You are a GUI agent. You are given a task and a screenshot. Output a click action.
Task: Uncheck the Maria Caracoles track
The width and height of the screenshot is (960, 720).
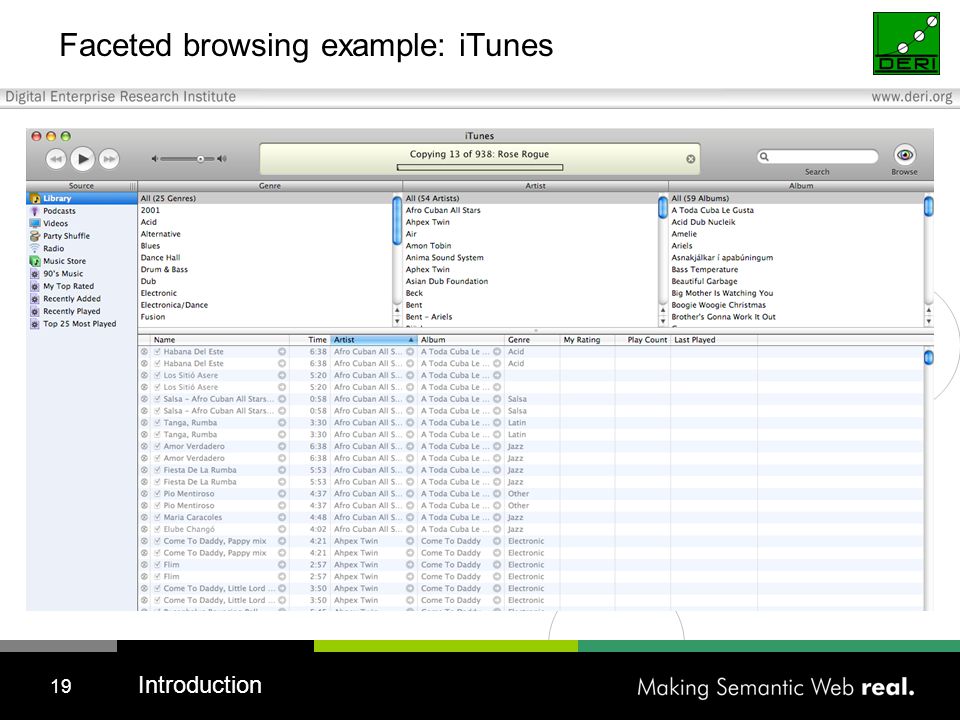pos(157,517)
